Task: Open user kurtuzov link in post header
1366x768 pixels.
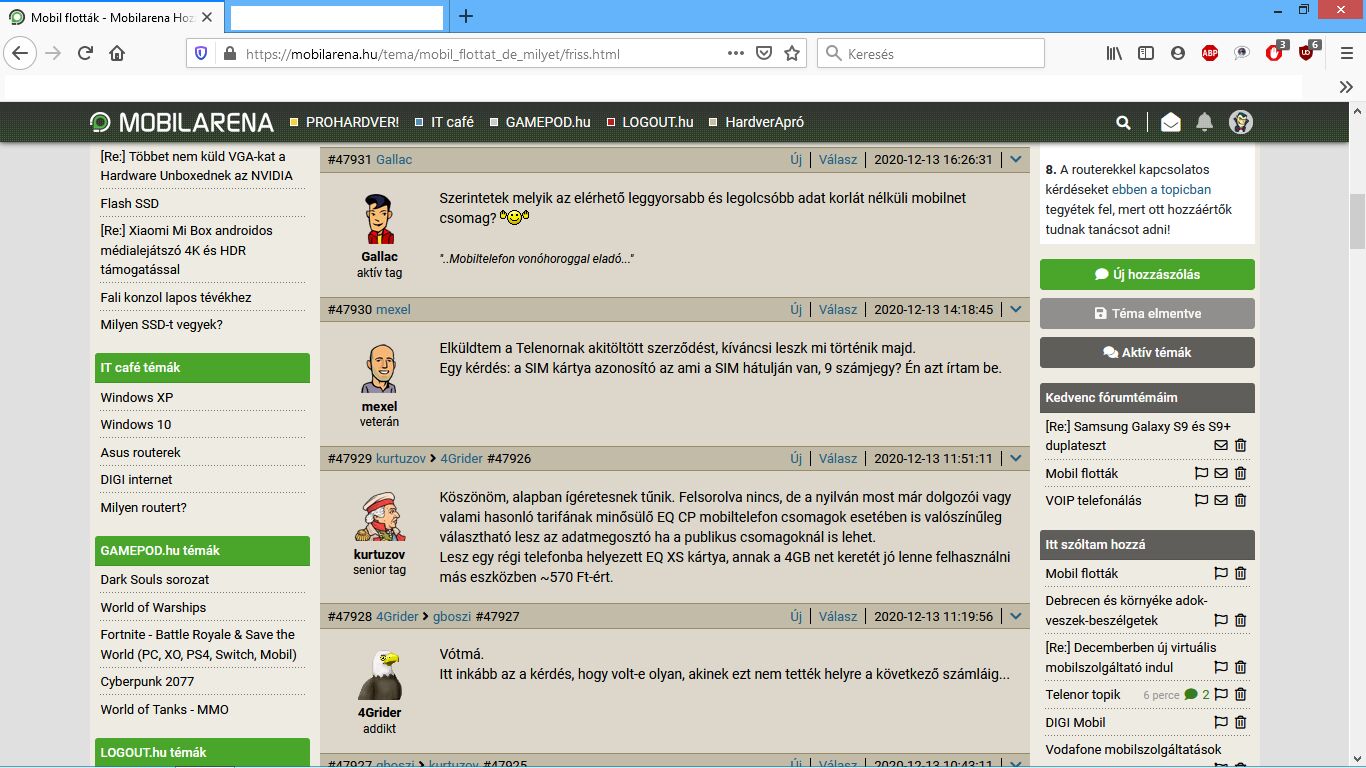Action: [x=400, y=458]
